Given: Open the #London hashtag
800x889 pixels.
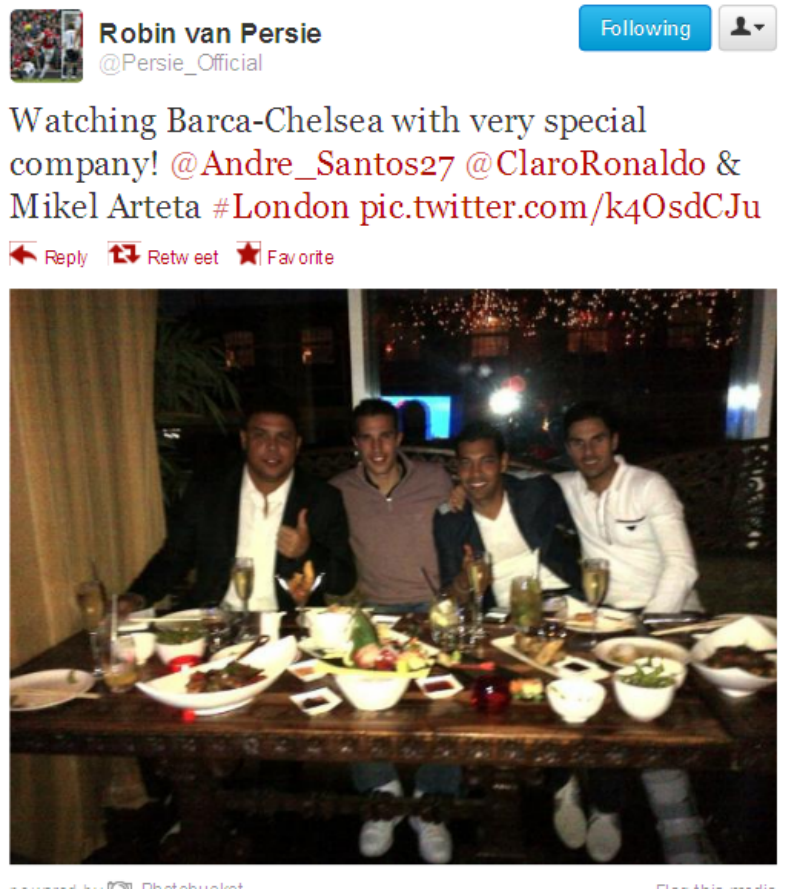Looking at the screenshot, I should pos(281,207).
